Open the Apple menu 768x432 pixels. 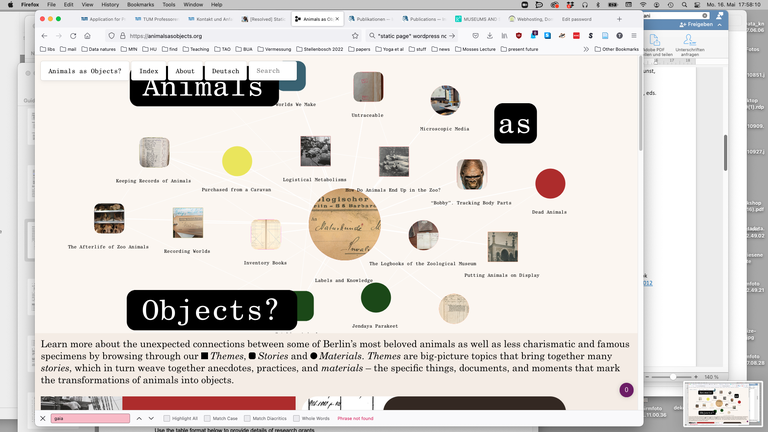coord(10,4)
